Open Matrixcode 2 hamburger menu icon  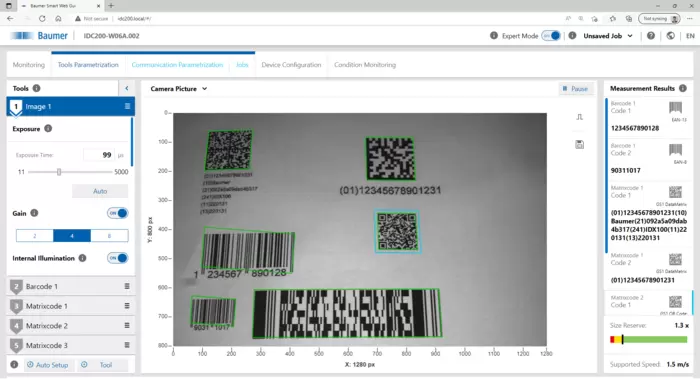point(127,325)
